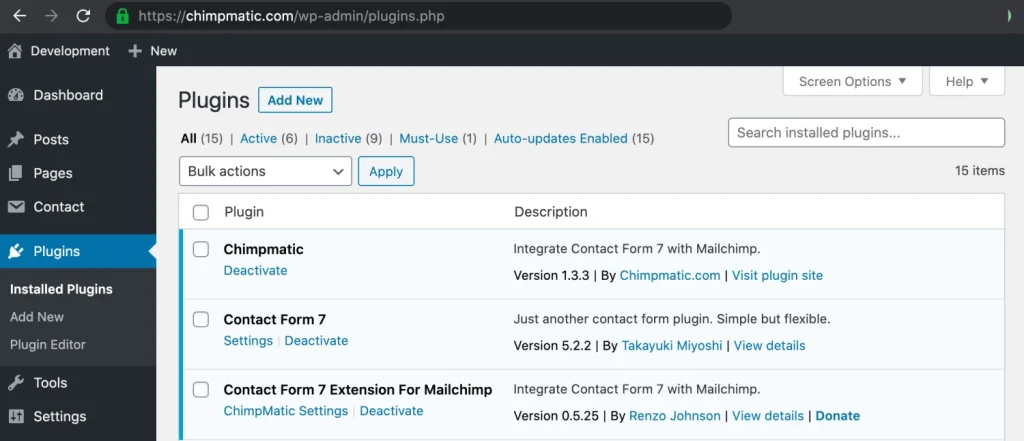Check Contact Form 7 Extension For Mailchimp checkbox

pos(201,390)
